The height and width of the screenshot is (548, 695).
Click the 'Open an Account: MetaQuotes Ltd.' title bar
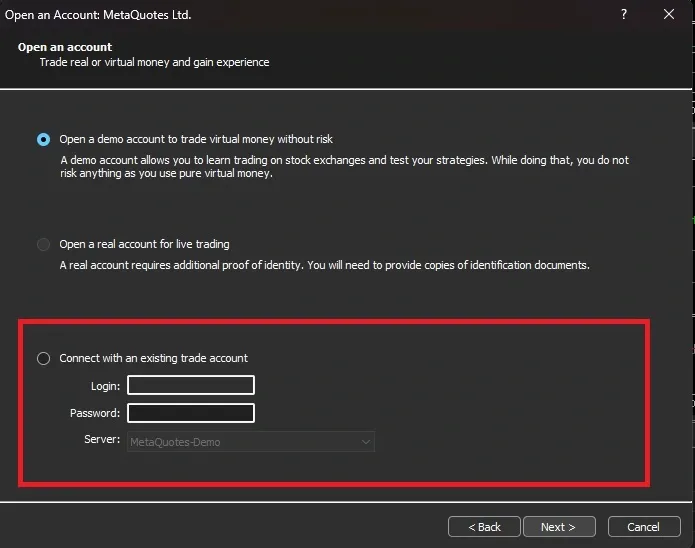tap(105, 15)
